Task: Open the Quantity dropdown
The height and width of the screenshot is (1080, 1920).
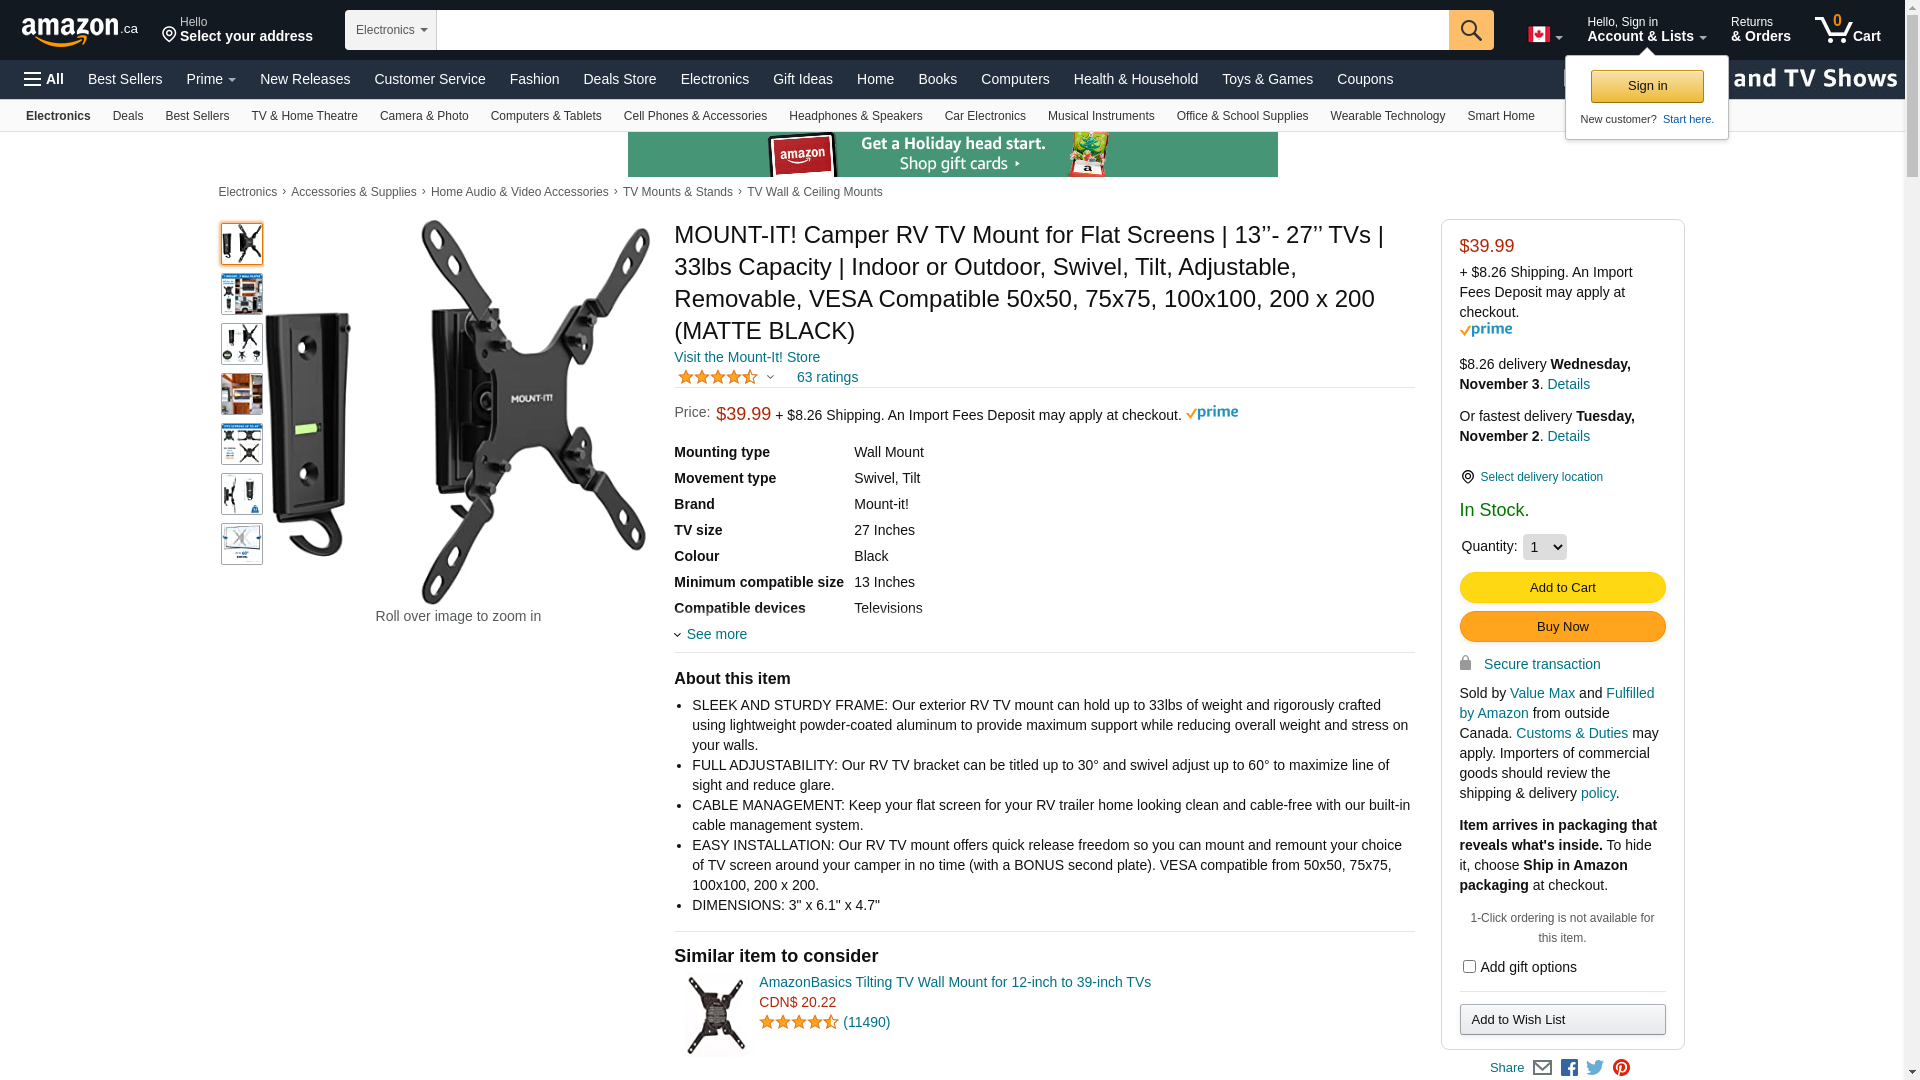Action: (x=1544, y=547)
